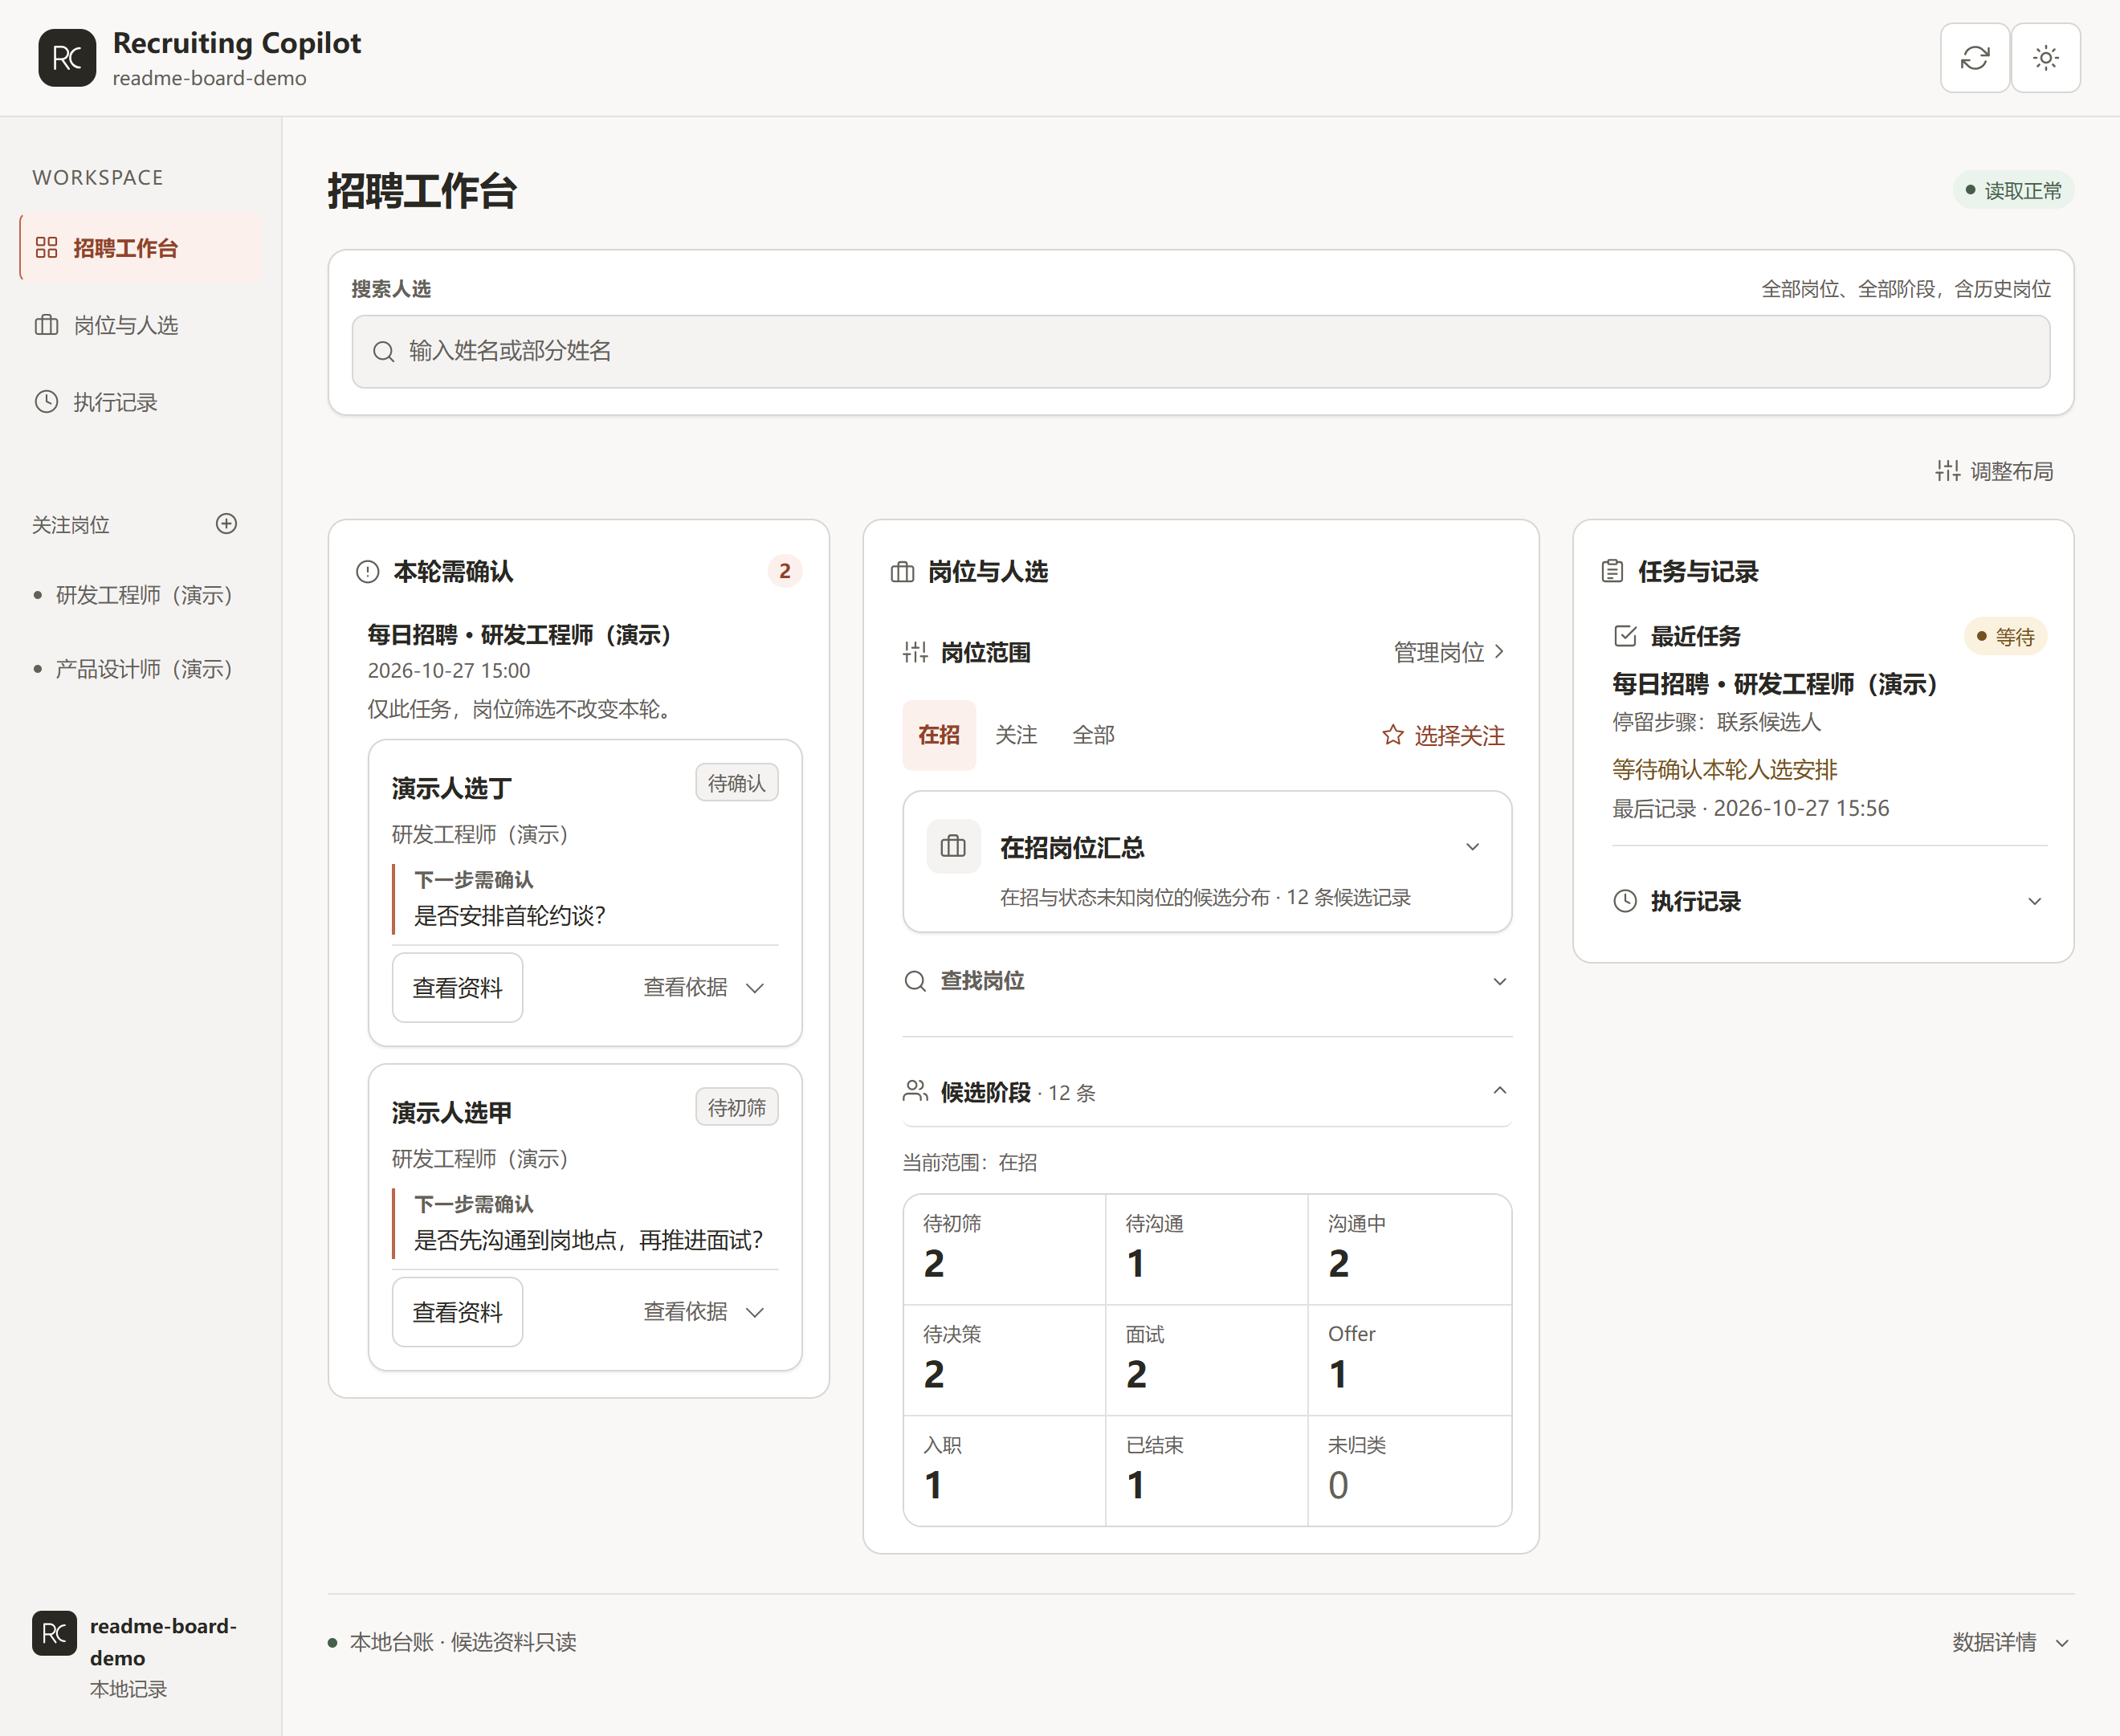The height and width of the screenshot is (1736, 2120).
Task: Click the alert icon beside 本轮需确认
Action: click(x=368, y=571)
